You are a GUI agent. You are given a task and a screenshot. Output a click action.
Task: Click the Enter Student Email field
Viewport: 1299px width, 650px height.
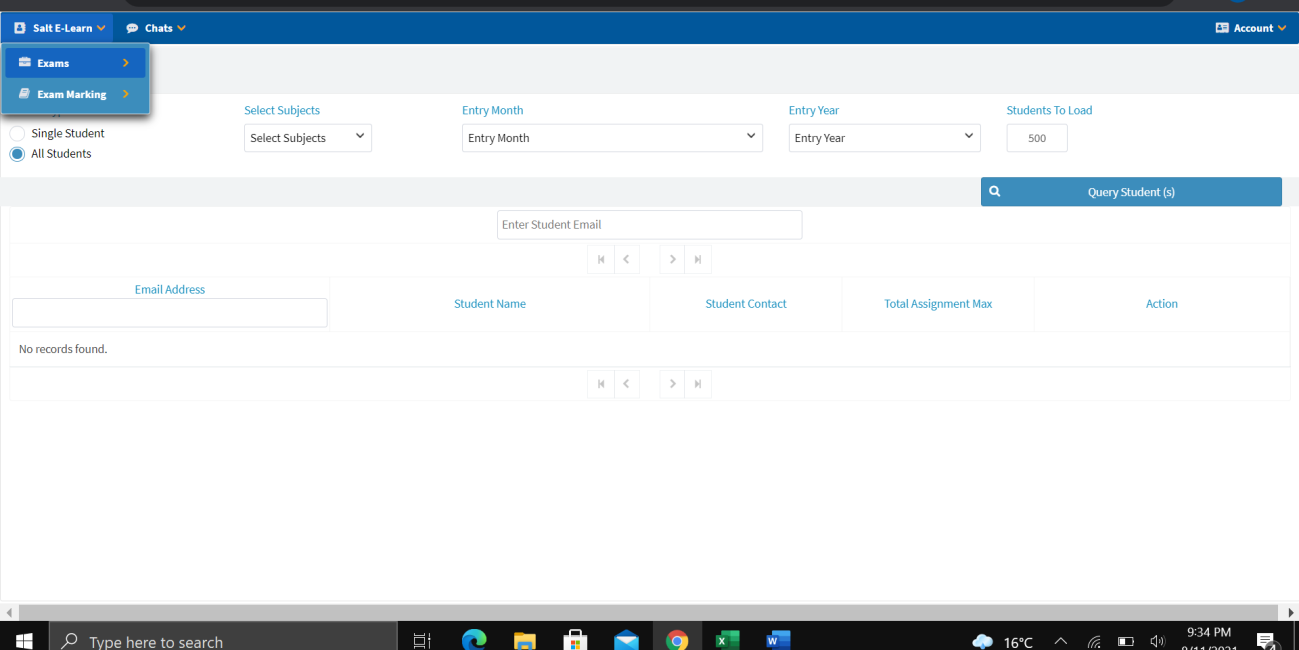coord(649,225)
